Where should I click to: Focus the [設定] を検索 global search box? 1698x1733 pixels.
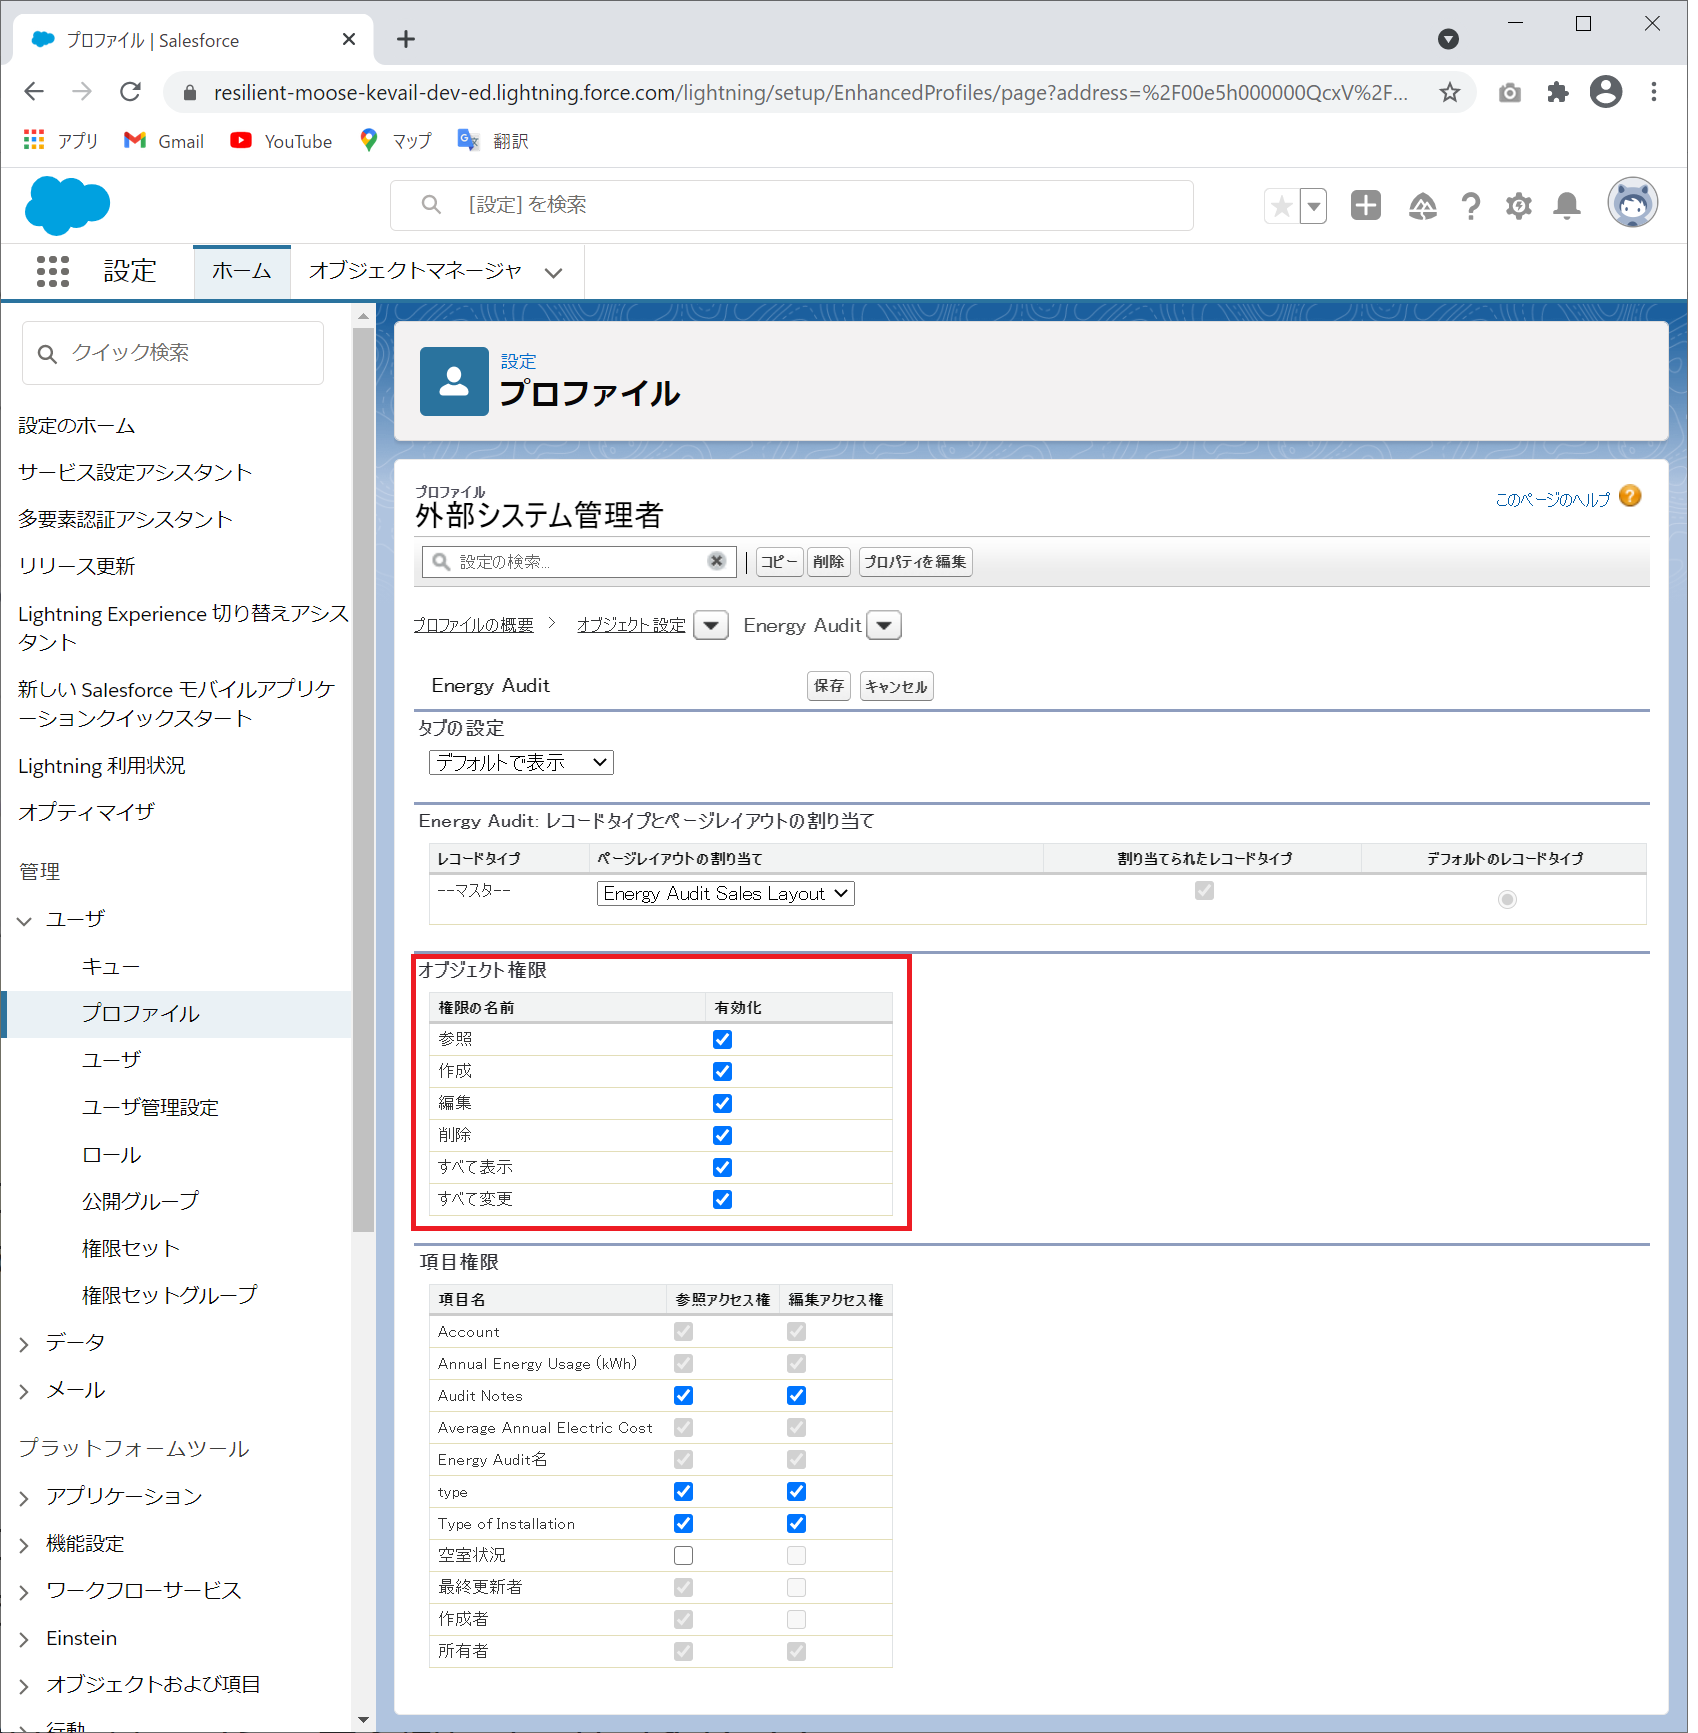pyautogui.click(x=792, y=205)
